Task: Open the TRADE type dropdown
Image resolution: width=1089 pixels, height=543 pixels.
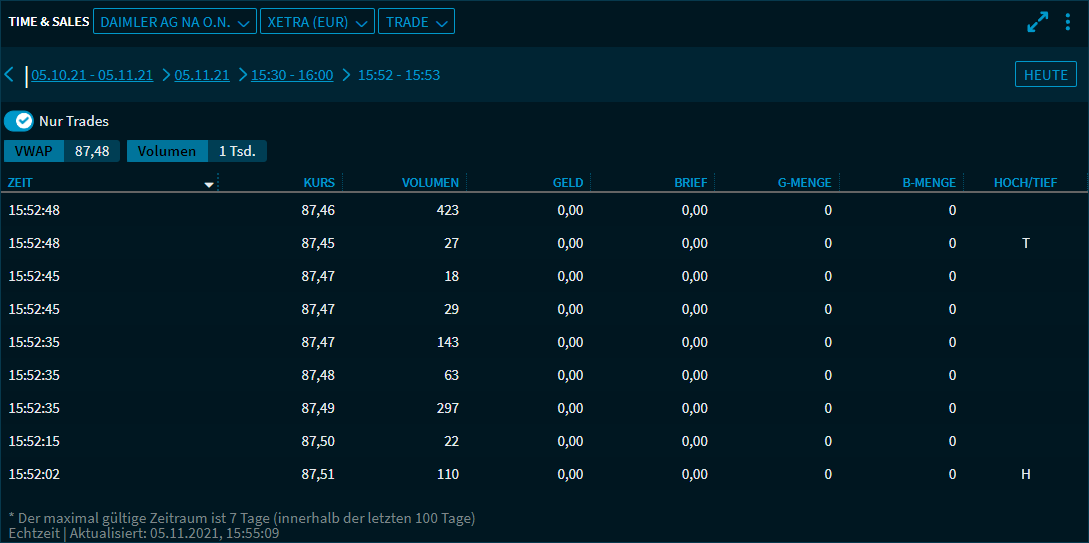Action: (x=416, y=22)
